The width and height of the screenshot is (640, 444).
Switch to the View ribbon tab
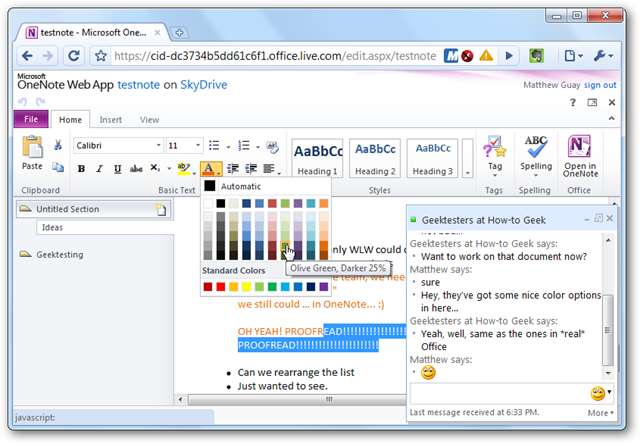coord(149,120)
